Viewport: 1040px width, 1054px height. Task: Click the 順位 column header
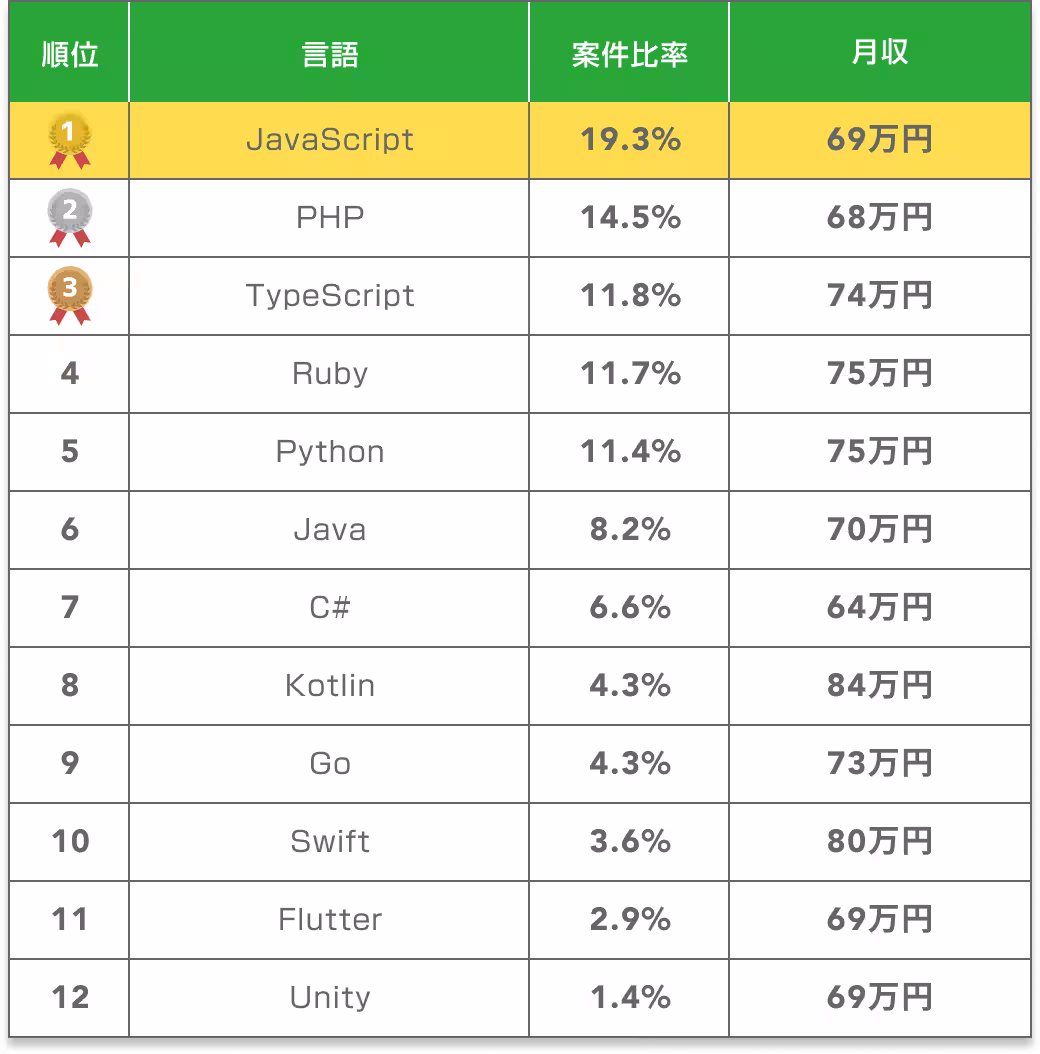click(x=70, y=54)
